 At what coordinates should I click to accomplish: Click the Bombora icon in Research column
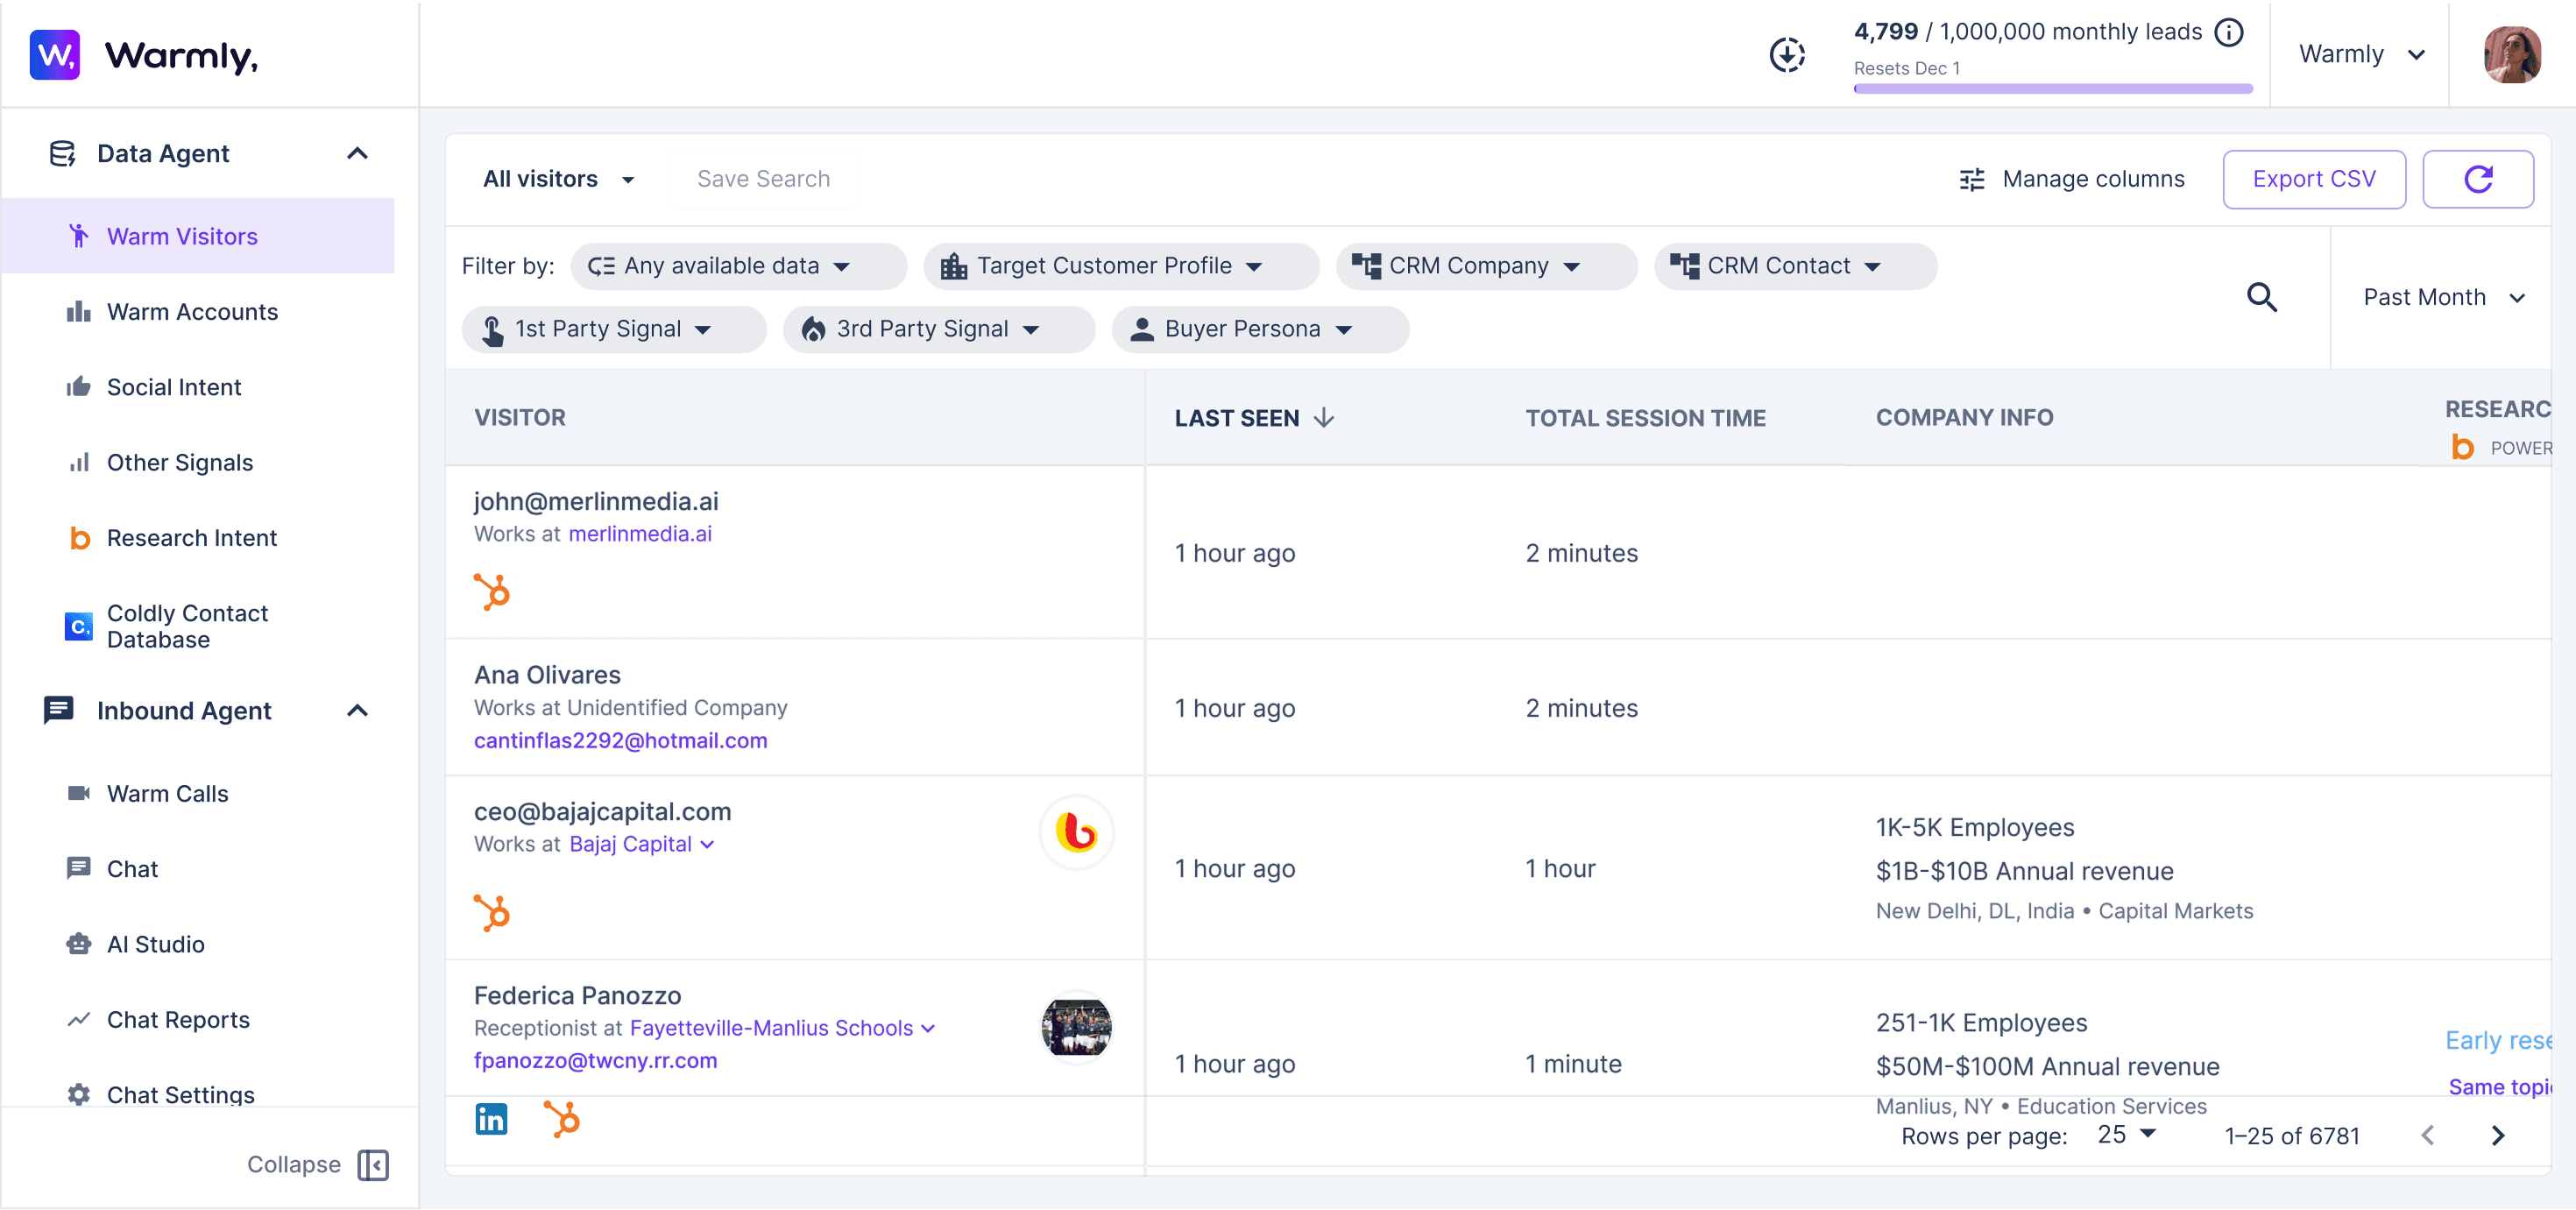click(2462, 447)
